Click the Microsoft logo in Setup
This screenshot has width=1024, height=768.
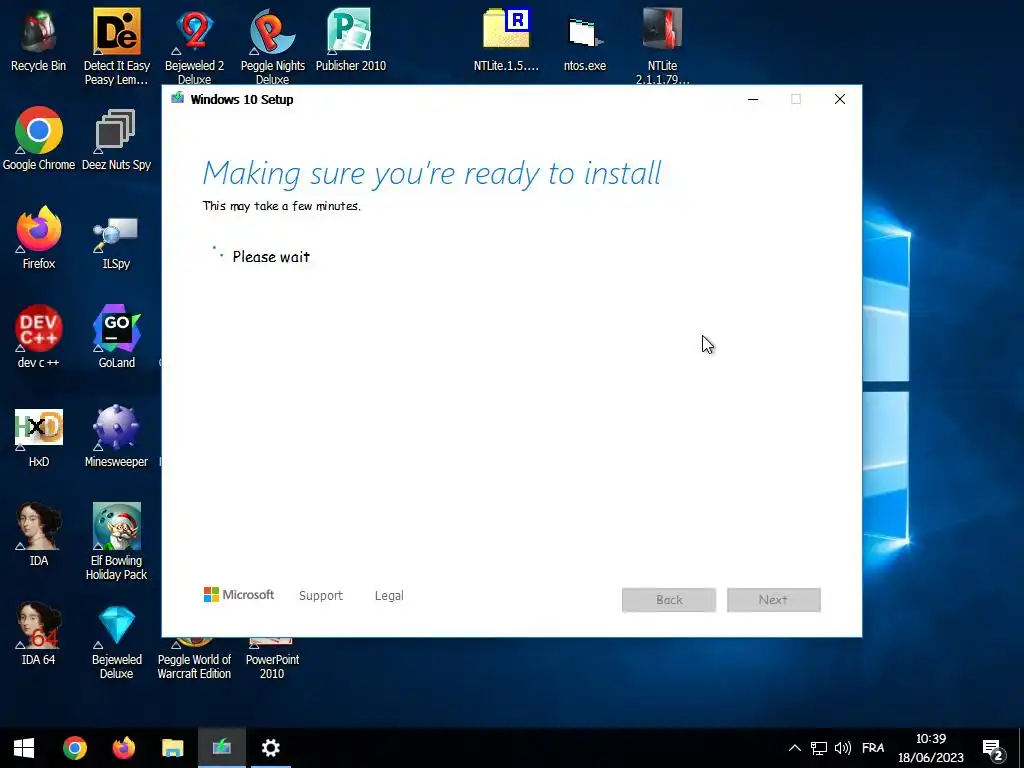pos(239,594)
